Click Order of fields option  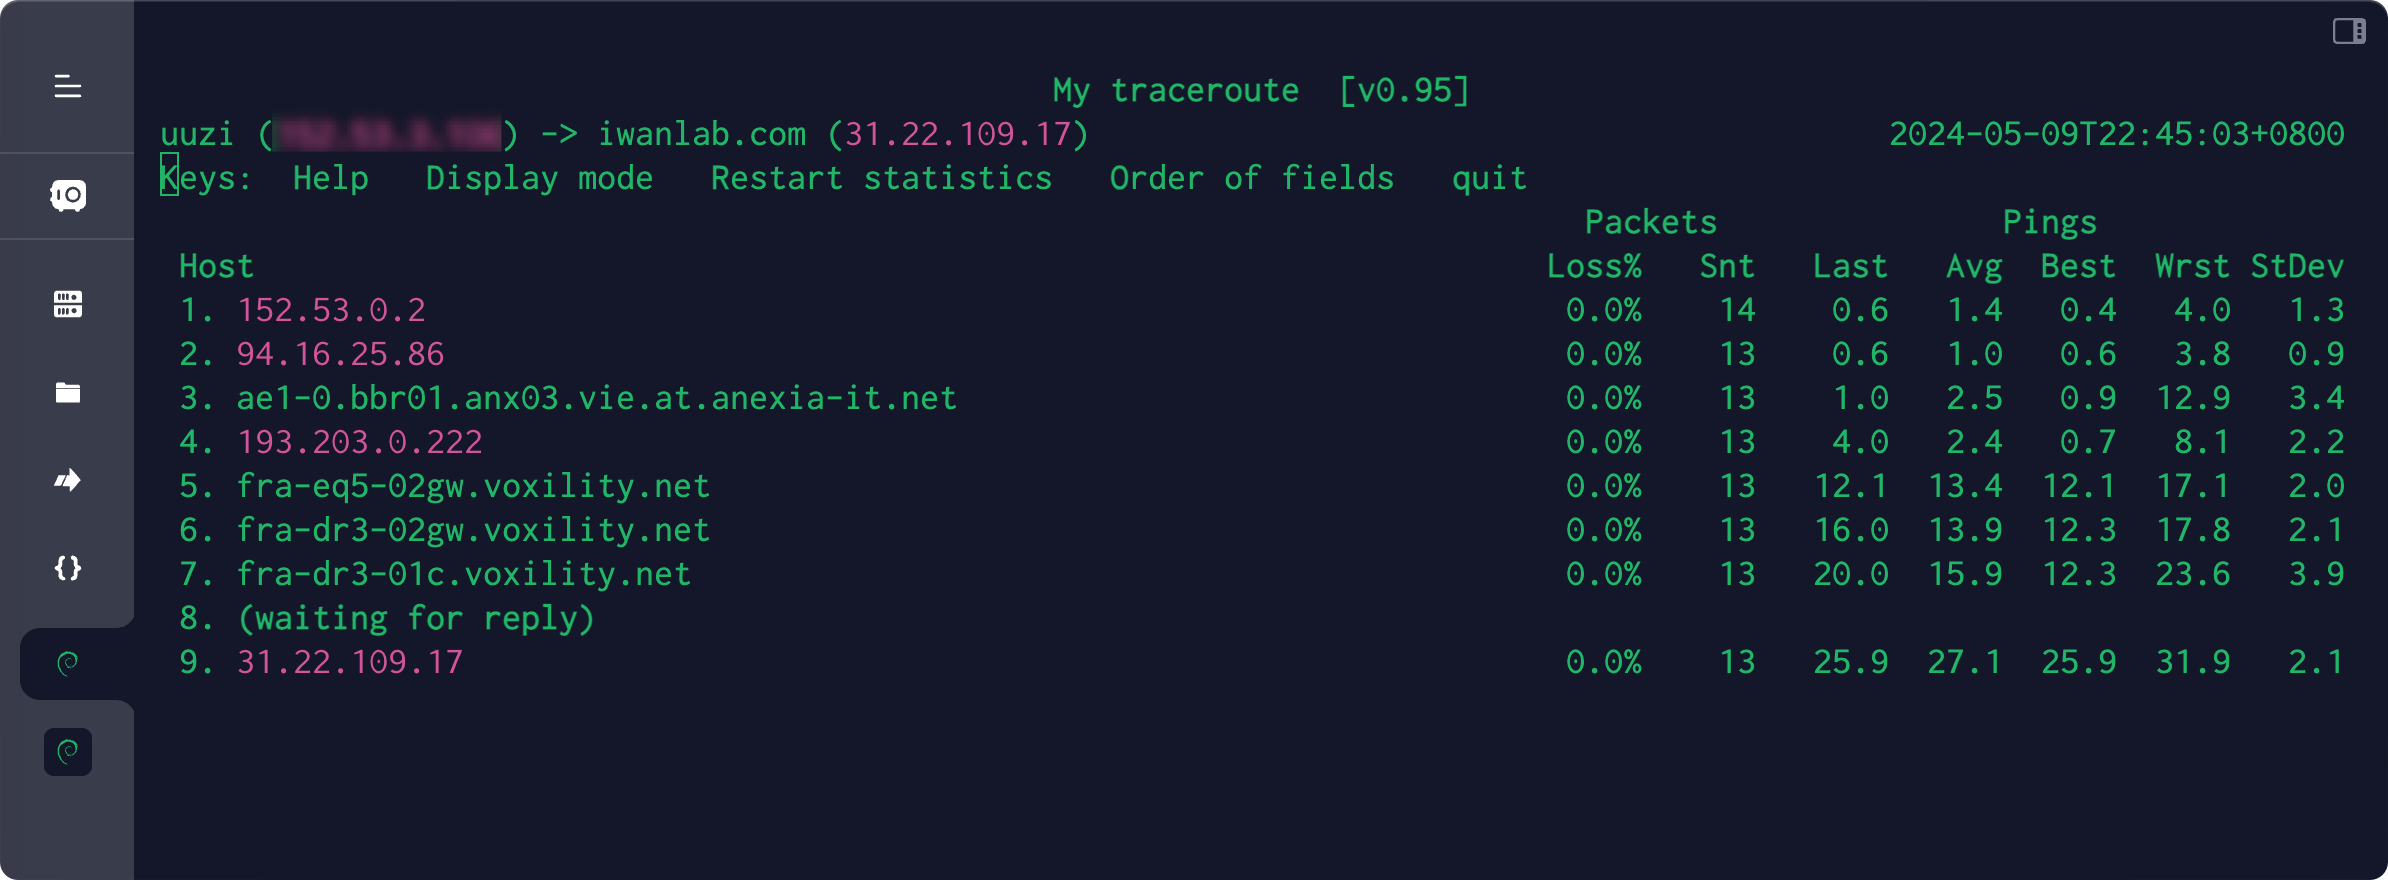(x=1251, y=178)
